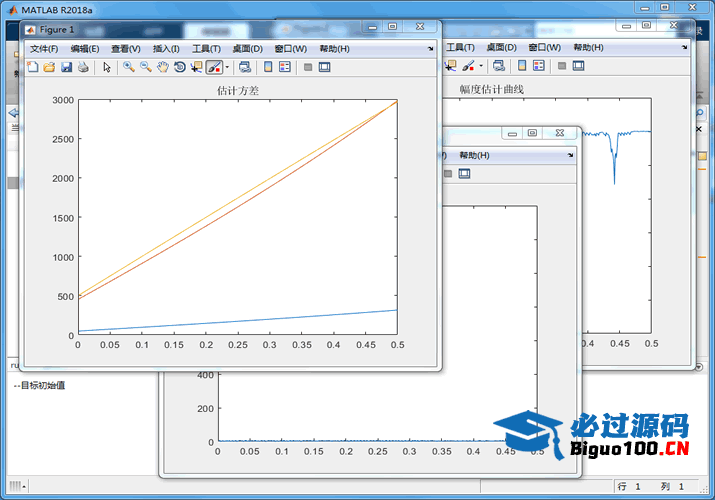The image size is (715, 500).
Task: Toggle Zoom In tool in Figure 1
Action: [129, 67]
